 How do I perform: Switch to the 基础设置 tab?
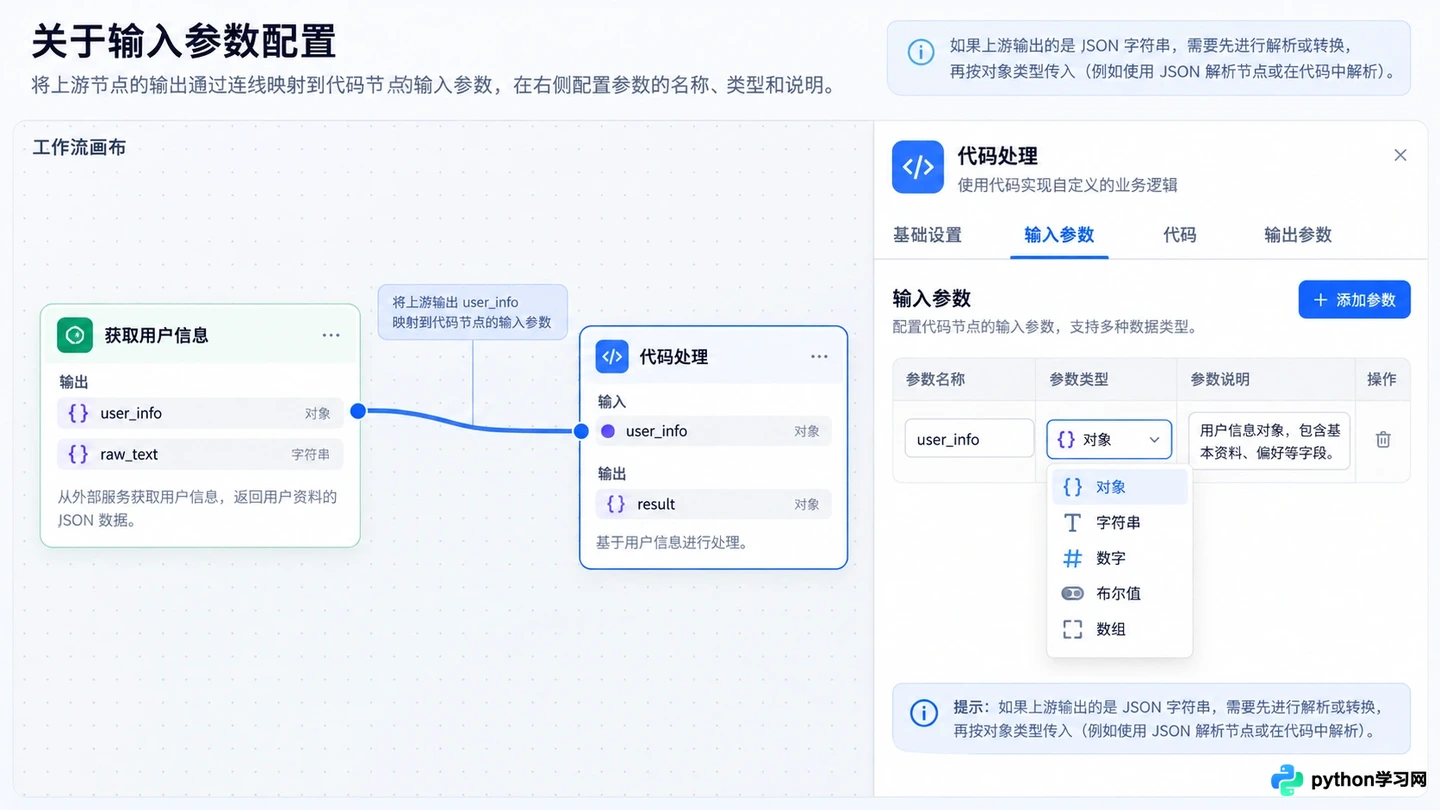tap(927, 235)
